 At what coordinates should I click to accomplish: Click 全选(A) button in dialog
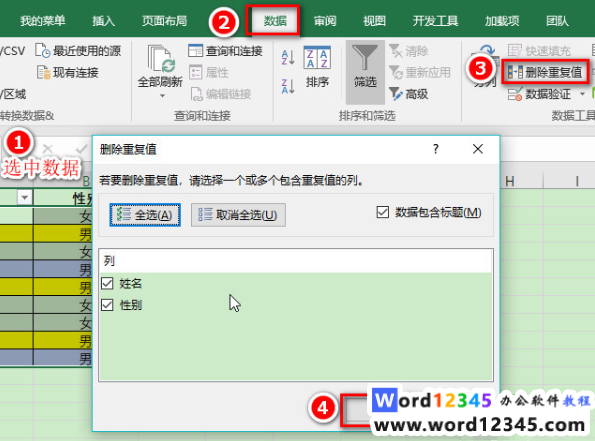(145, 215)
